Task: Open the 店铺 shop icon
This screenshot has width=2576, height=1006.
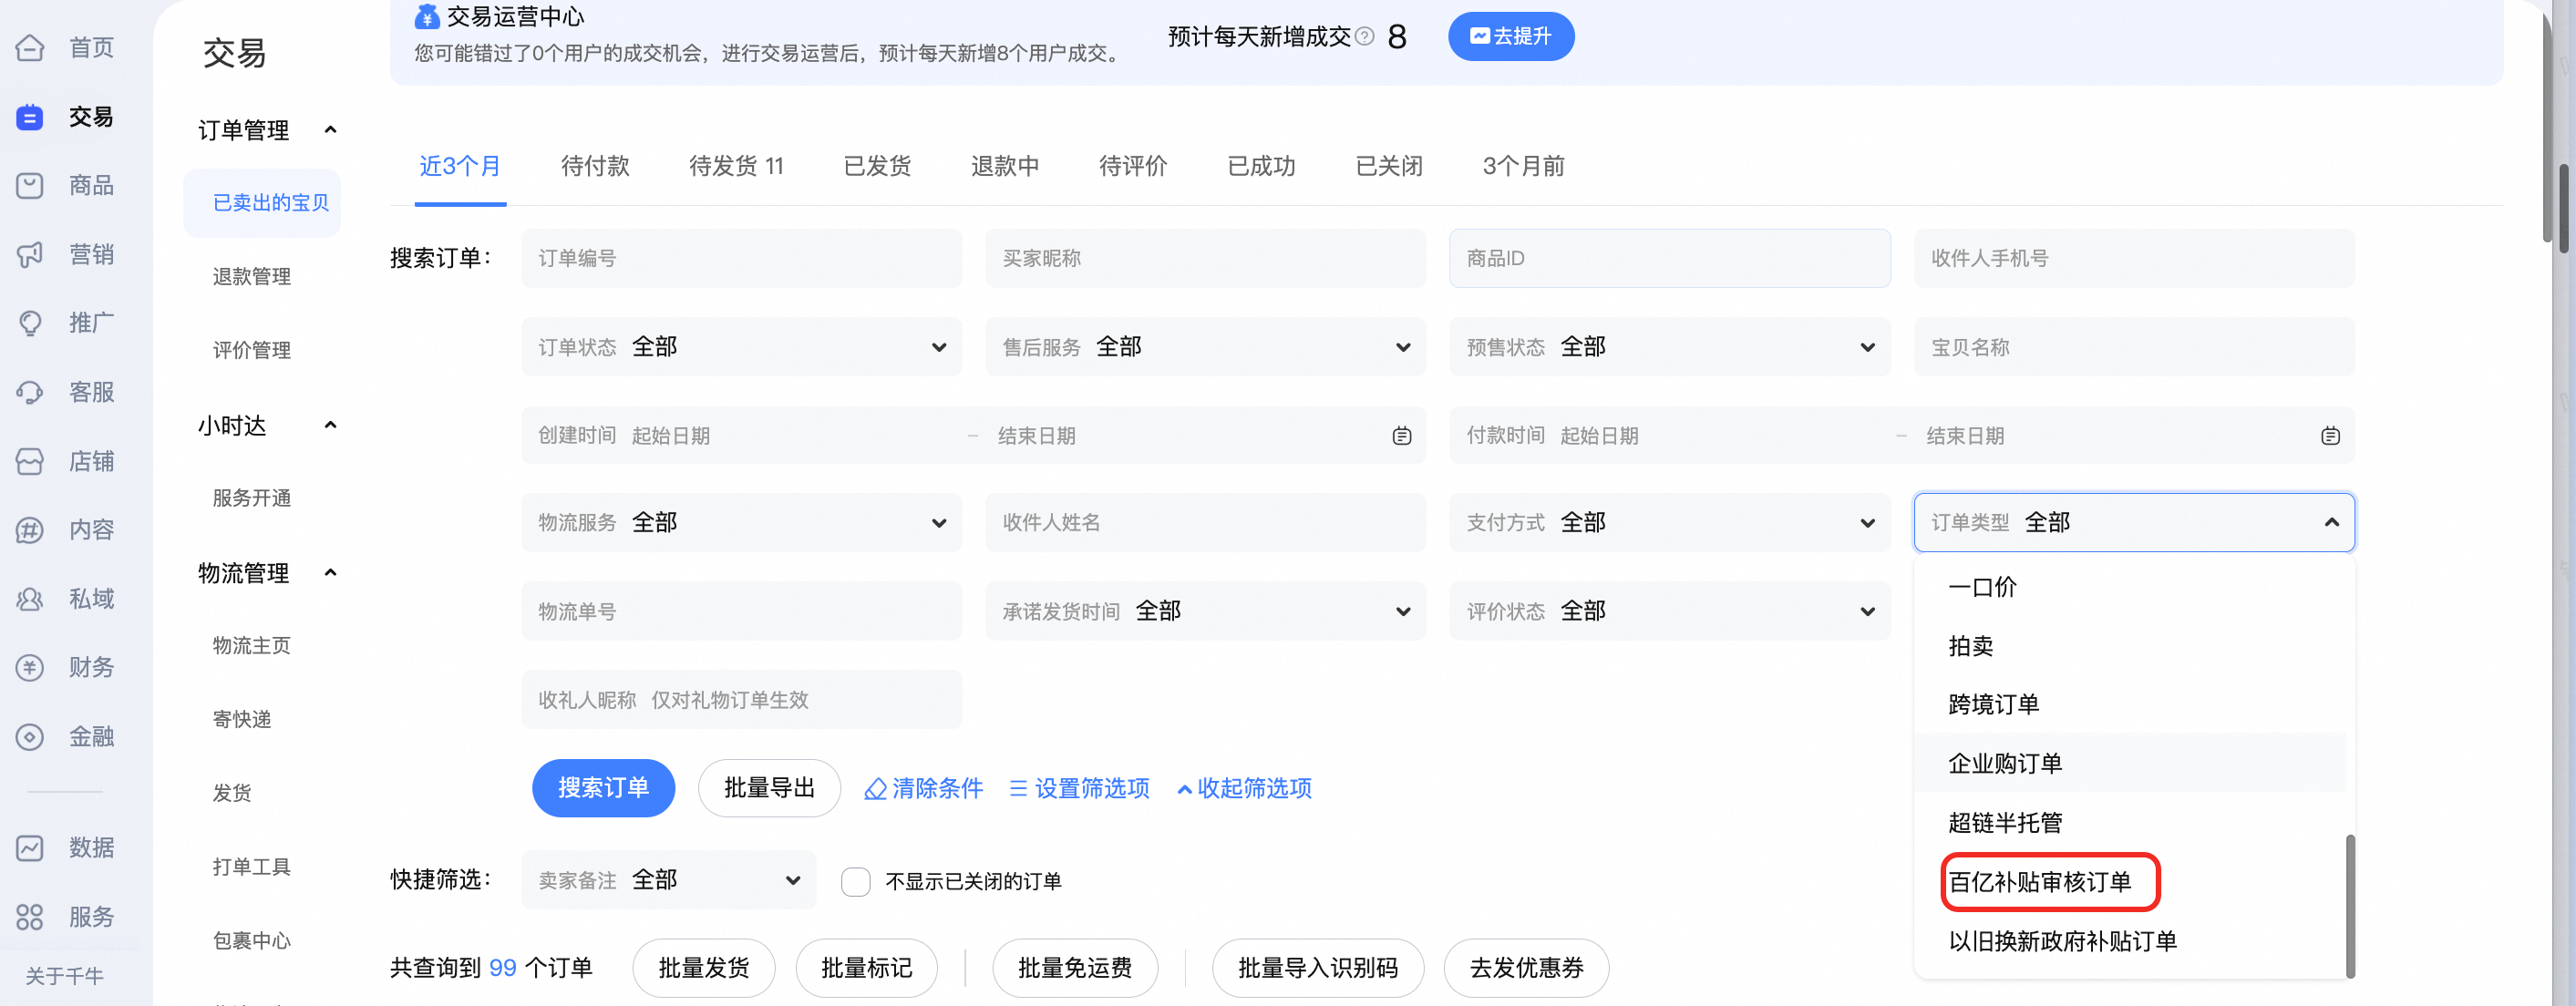Action: point(30,461)
